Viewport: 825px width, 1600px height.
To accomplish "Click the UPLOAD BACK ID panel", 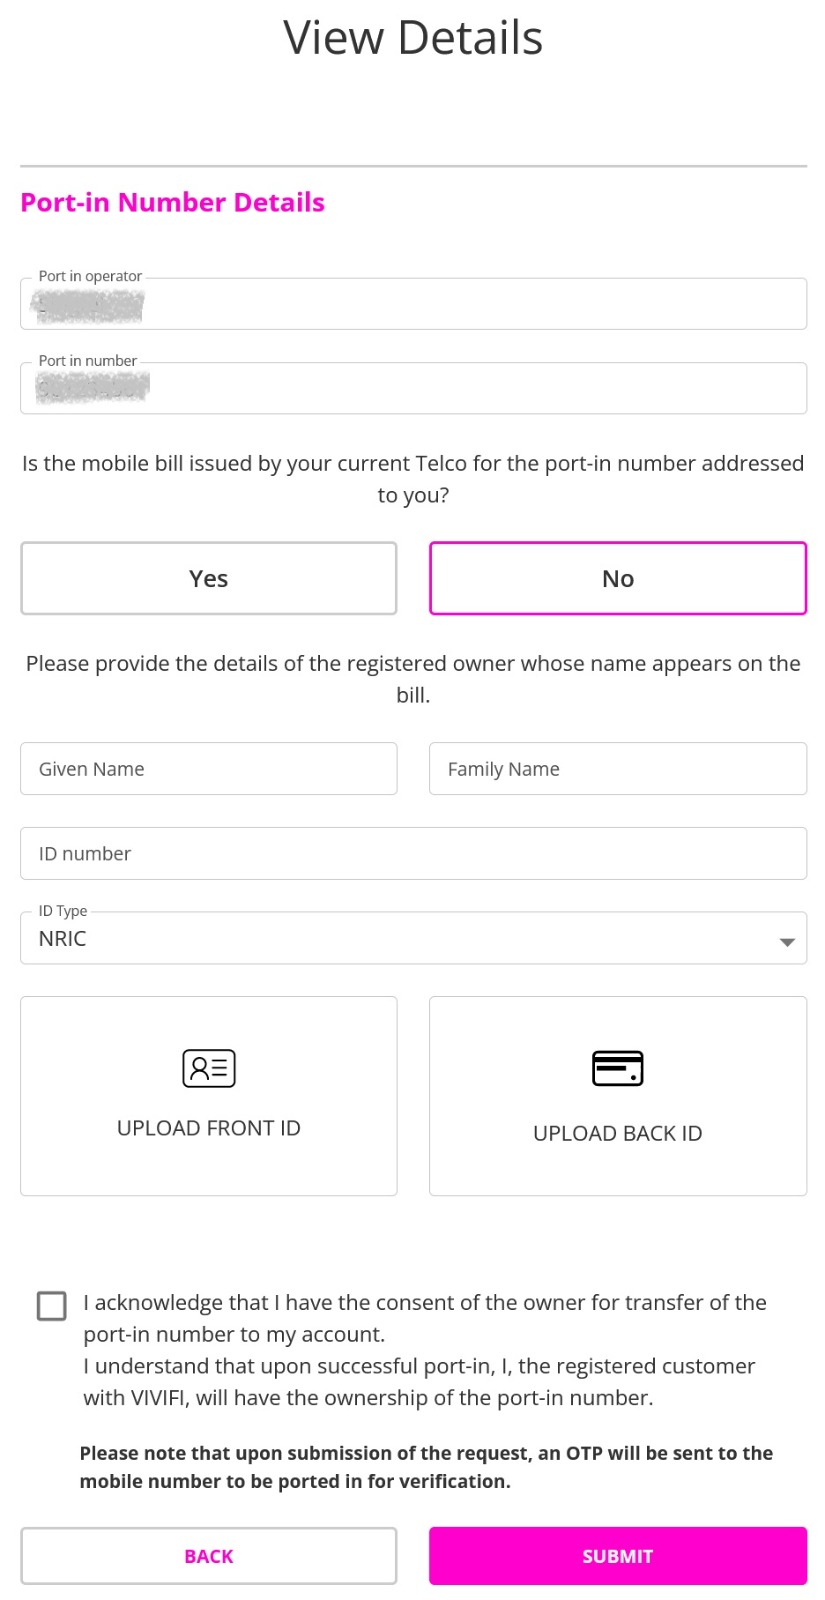I will pyautogui.click(x=616, y=1095).
